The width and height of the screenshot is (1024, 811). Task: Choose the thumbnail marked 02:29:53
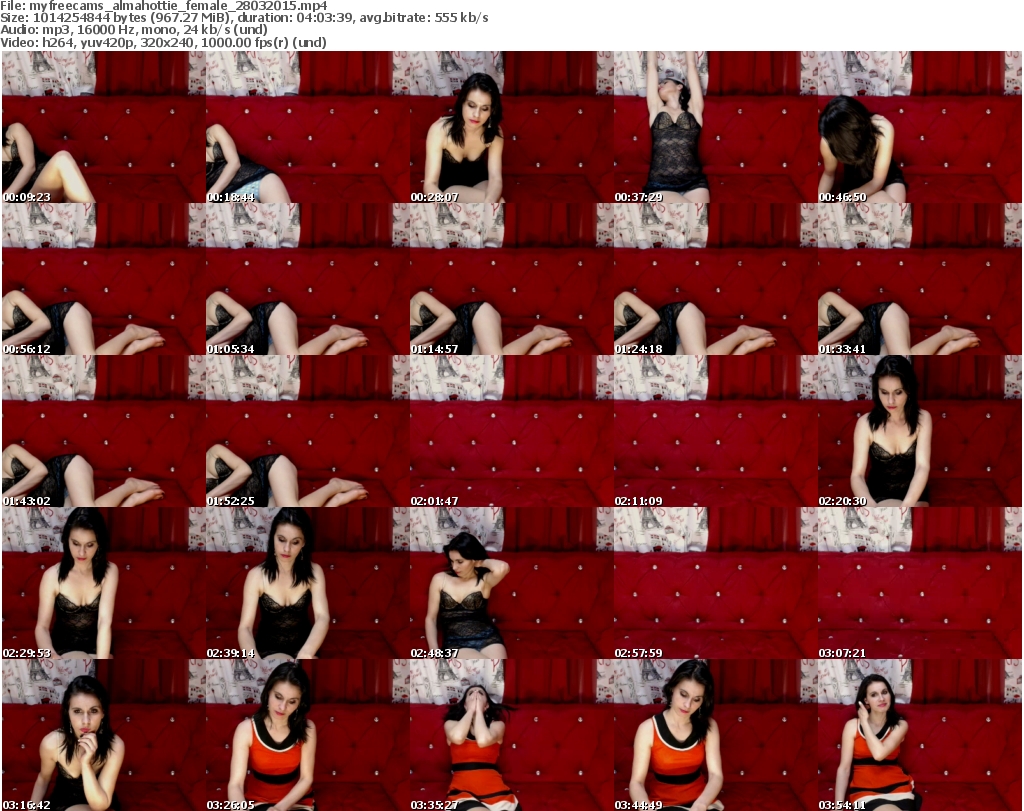tap(104, 583)
